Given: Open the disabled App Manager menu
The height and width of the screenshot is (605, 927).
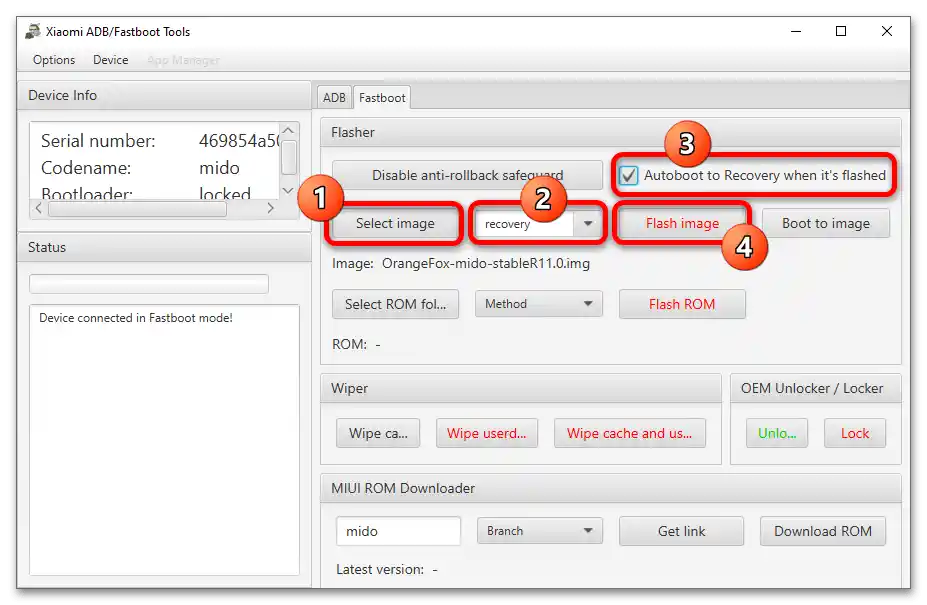Looking at the screenshot, I should coord(183,60).
